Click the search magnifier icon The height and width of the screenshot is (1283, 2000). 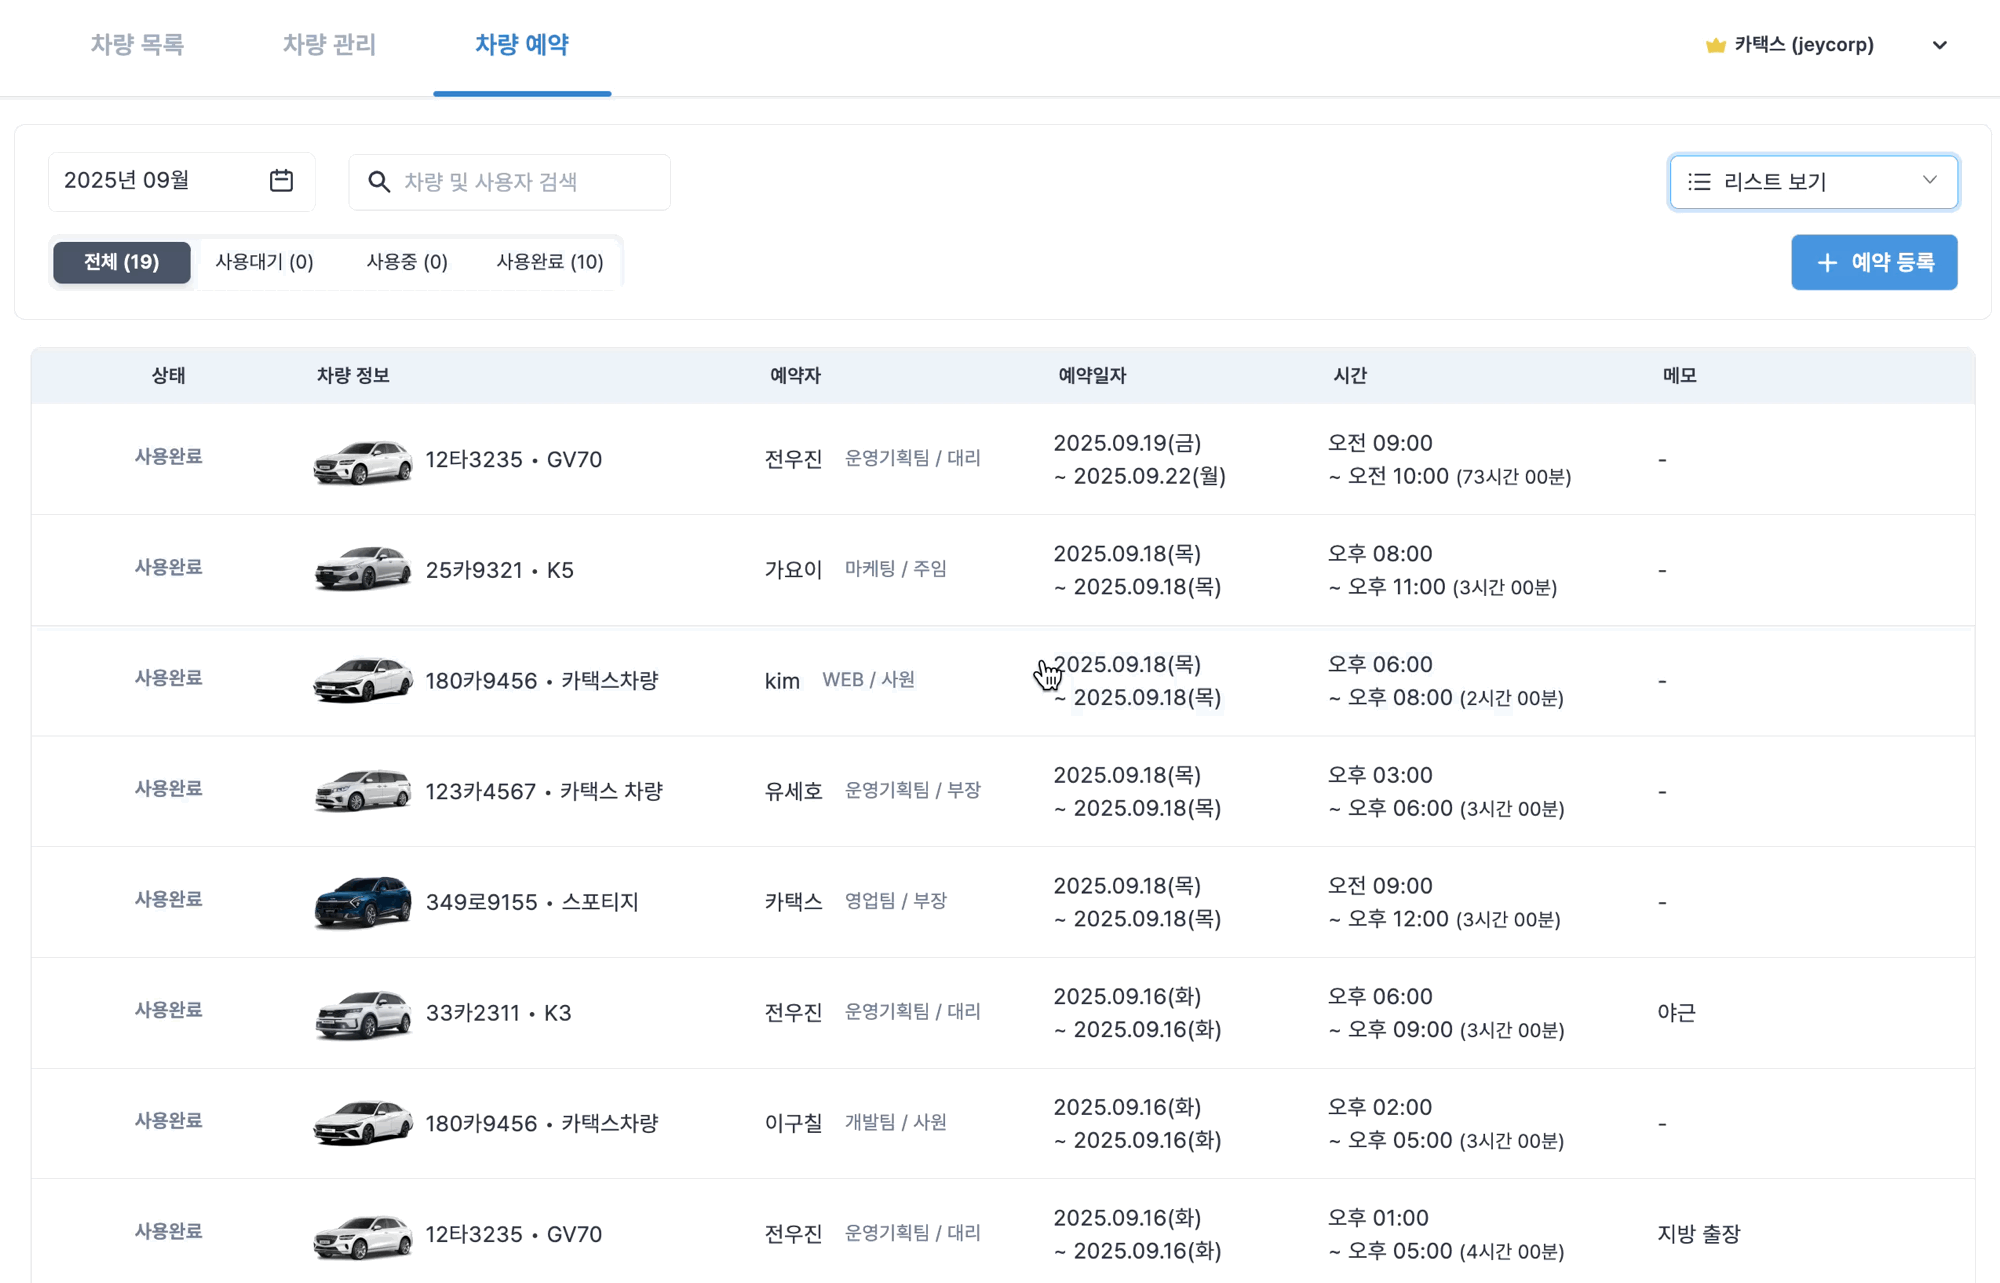coord(379,182)
